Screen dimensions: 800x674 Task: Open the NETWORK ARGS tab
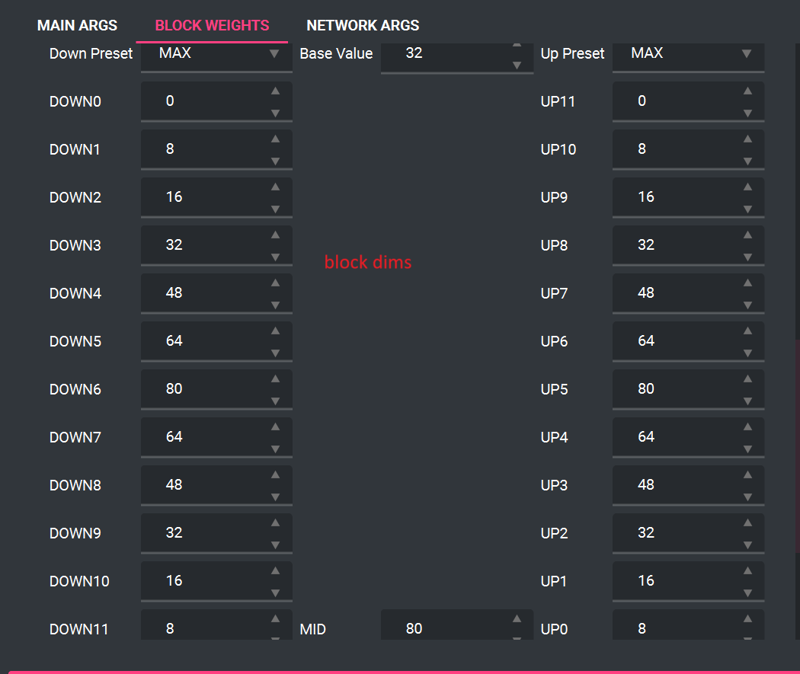point(363,26)
